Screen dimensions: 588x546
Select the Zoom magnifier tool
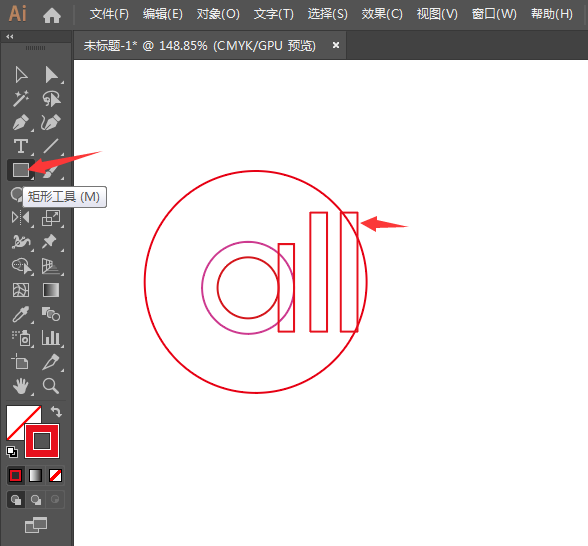click(51, 386)
